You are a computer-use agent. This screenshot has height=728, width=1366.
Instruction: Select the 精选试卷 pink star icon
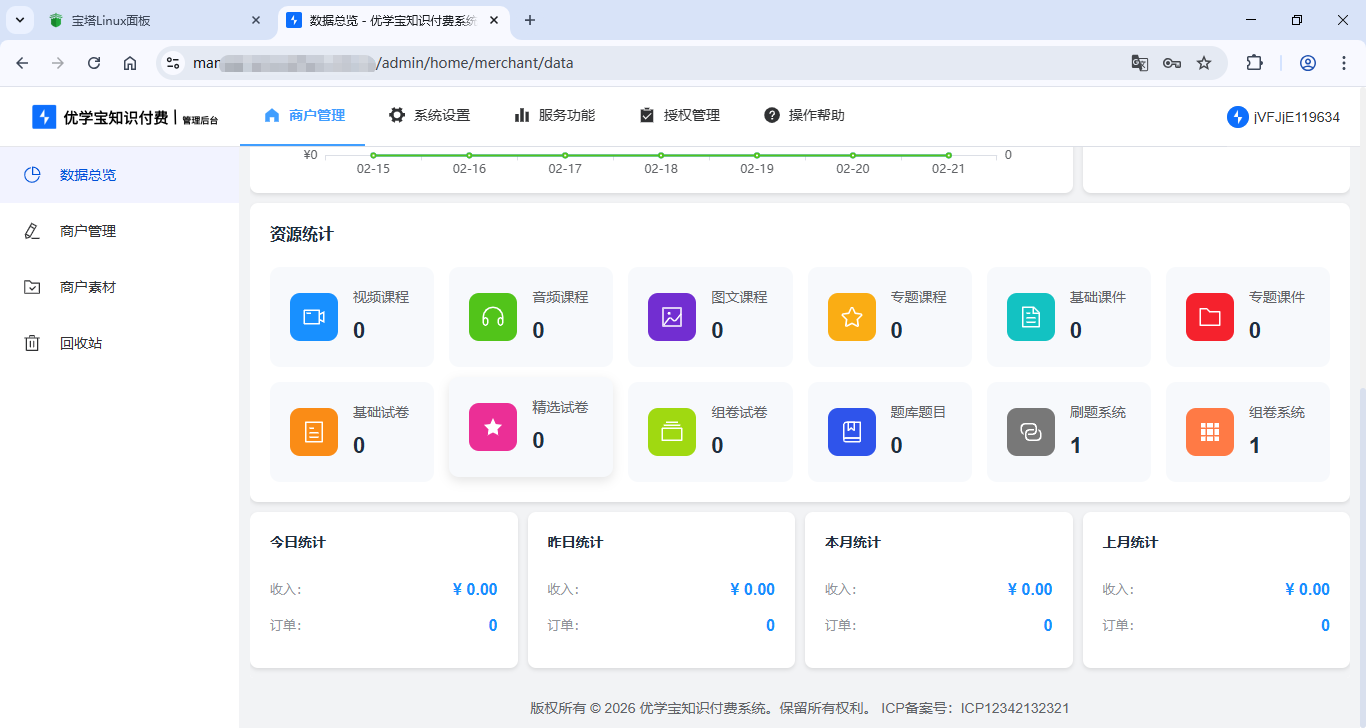(x=492, y=426)
